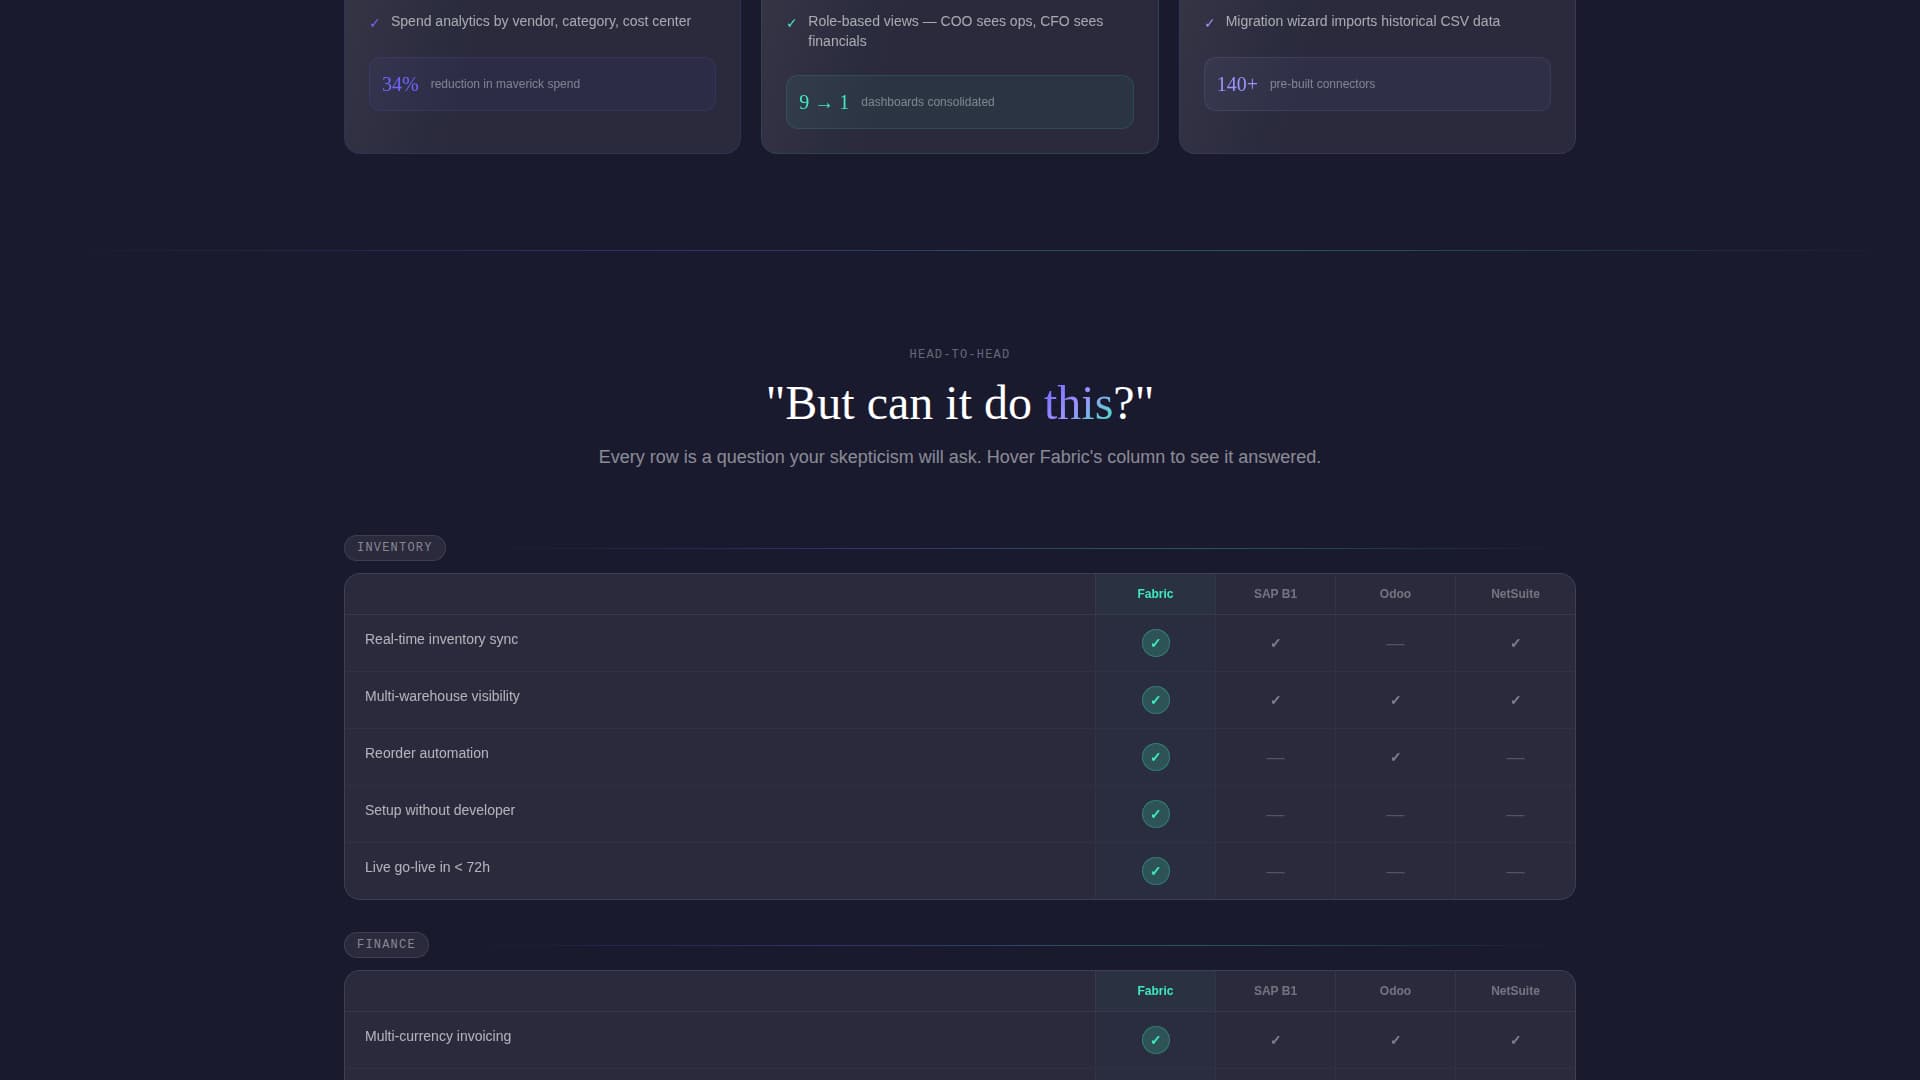Click NetSuite dash in Setup without developer row
This screenshot has height=1080, width=1920.
tap(1515, 815)
